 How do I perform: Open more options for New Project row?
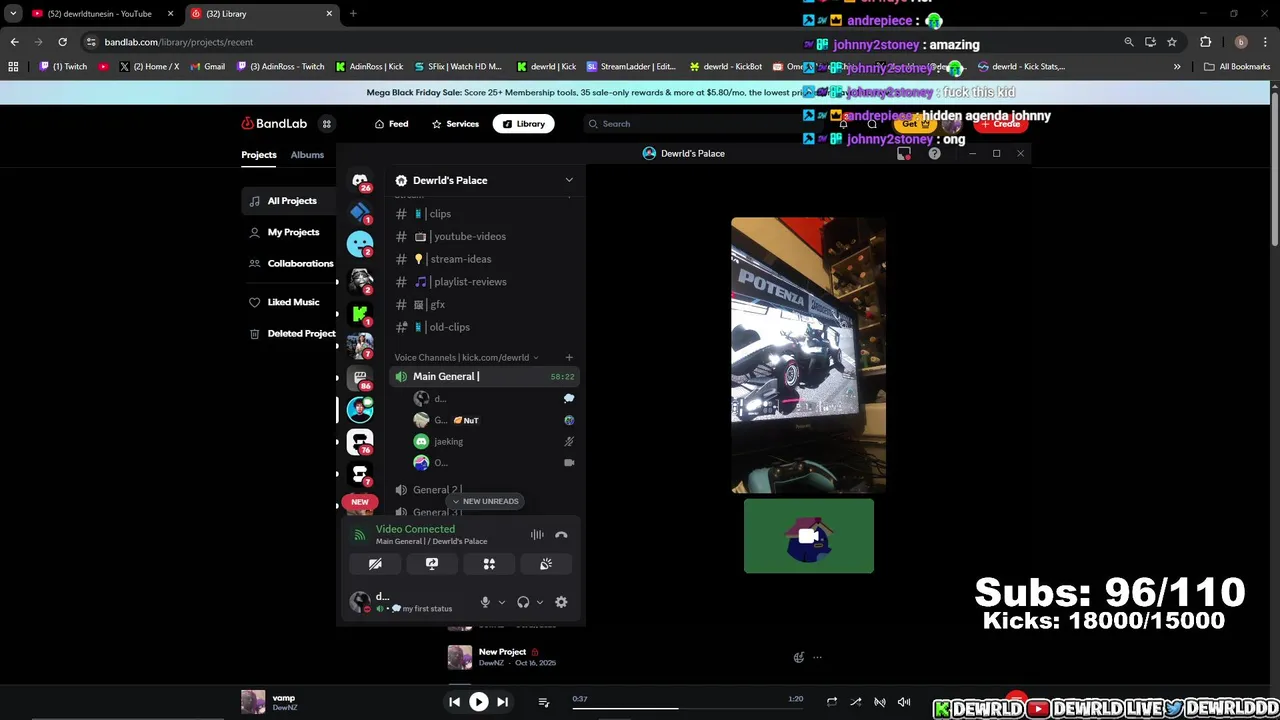(817, 657)
